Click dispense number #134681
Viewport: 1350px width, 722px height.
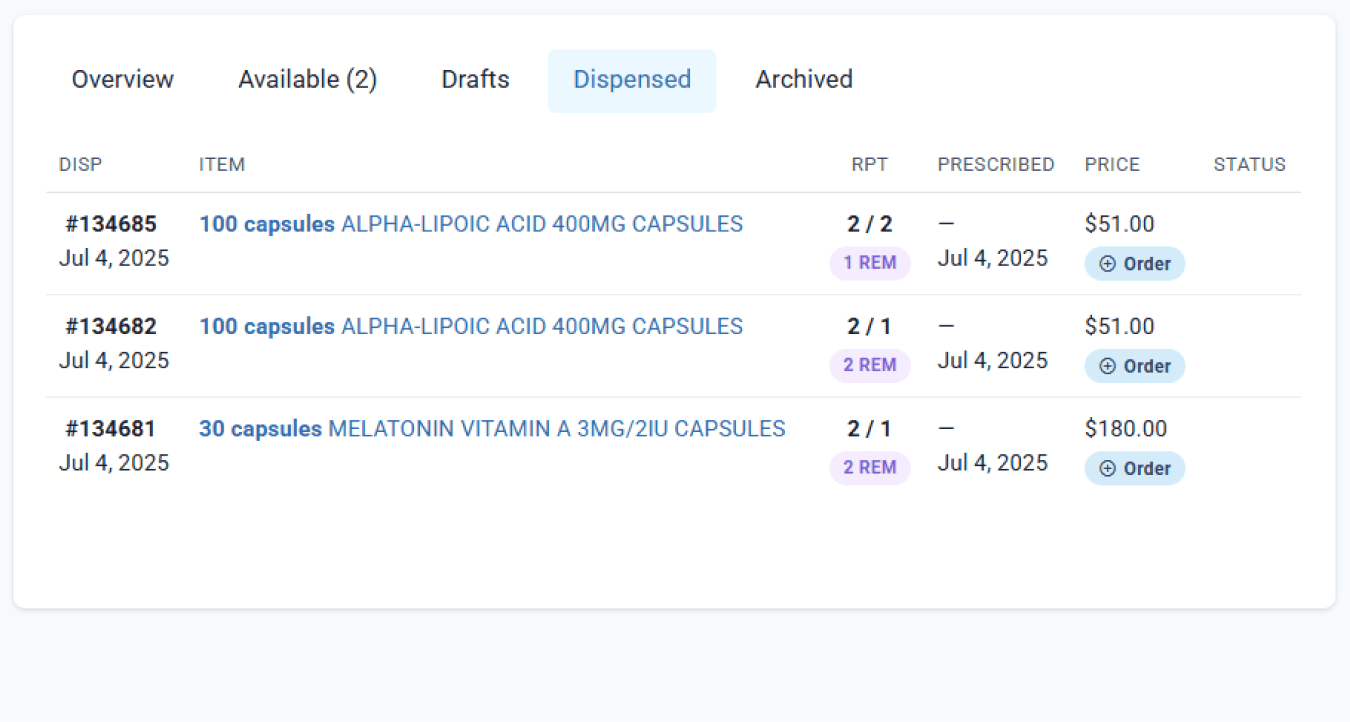[111, 429]
